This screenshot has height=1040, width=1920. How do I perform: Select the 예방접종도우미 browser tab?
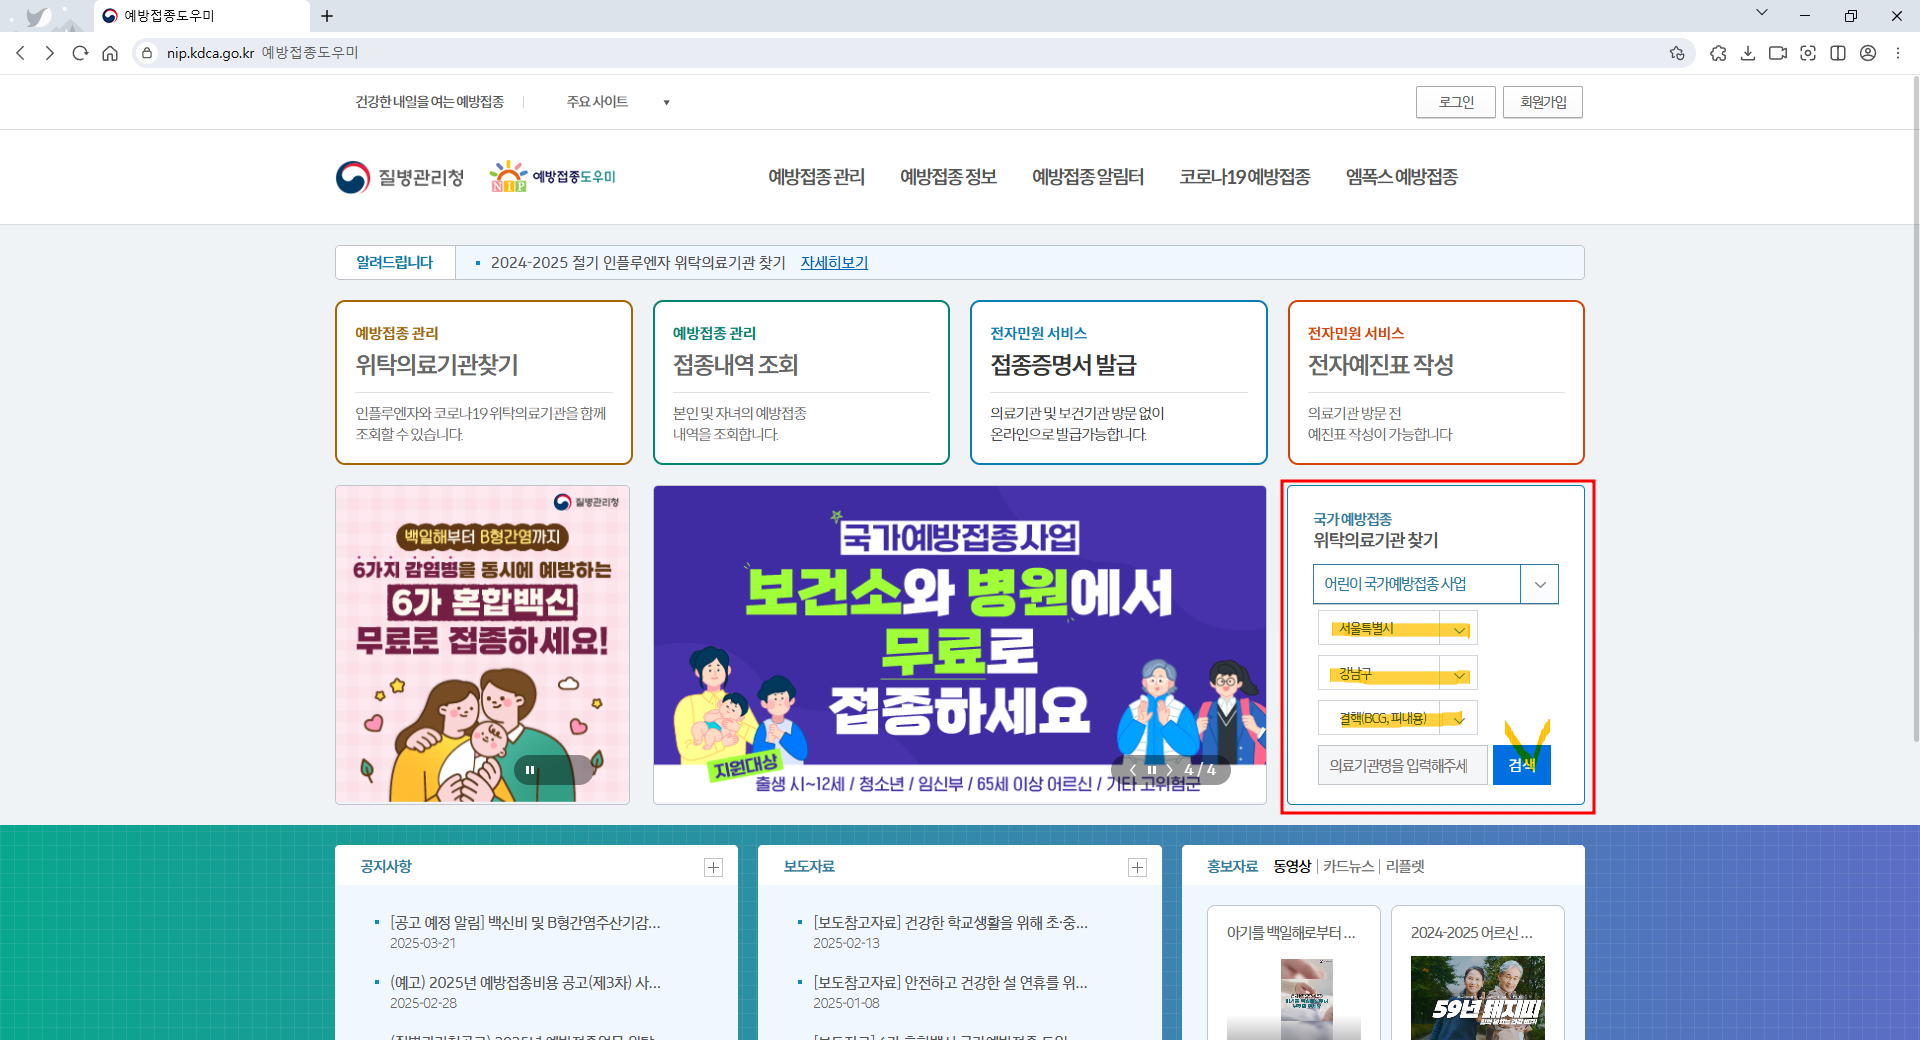(200, 16)
